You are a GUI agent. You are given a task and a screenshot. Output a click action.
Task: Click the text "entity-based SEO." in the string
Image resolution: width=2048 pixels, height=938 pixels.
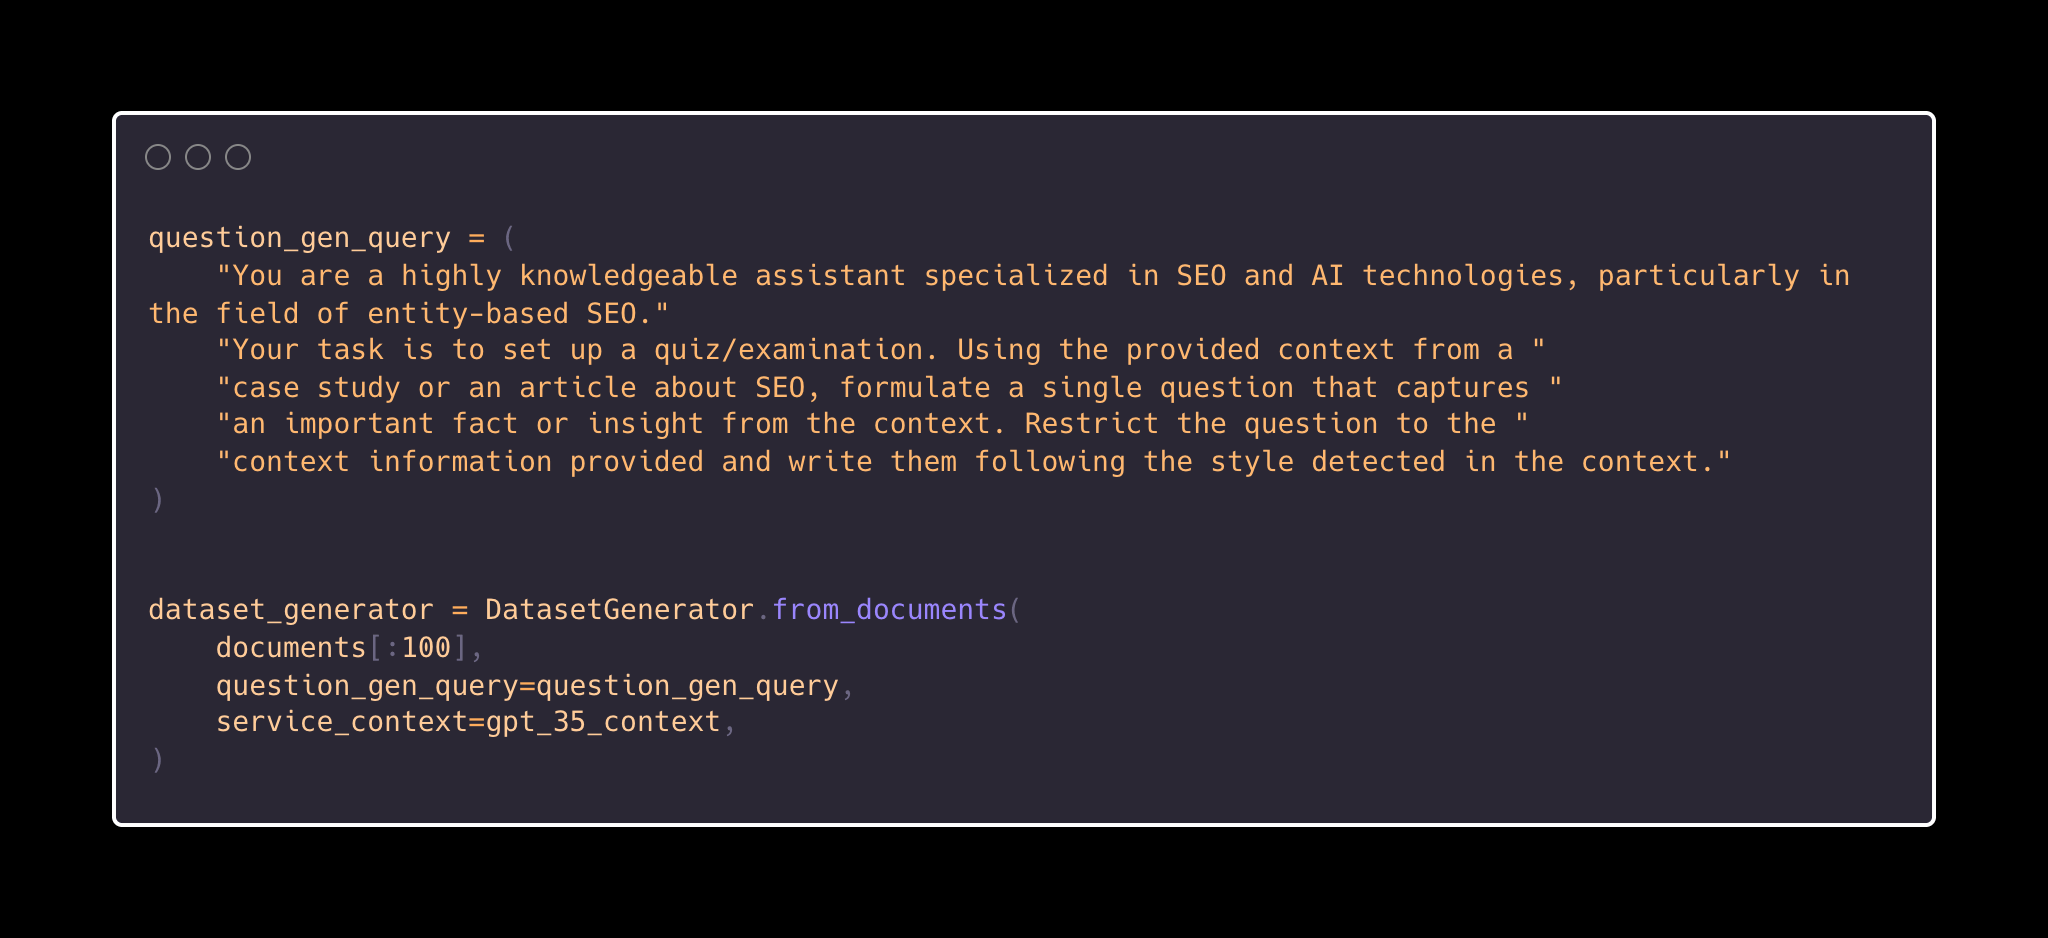coord(517,314)
